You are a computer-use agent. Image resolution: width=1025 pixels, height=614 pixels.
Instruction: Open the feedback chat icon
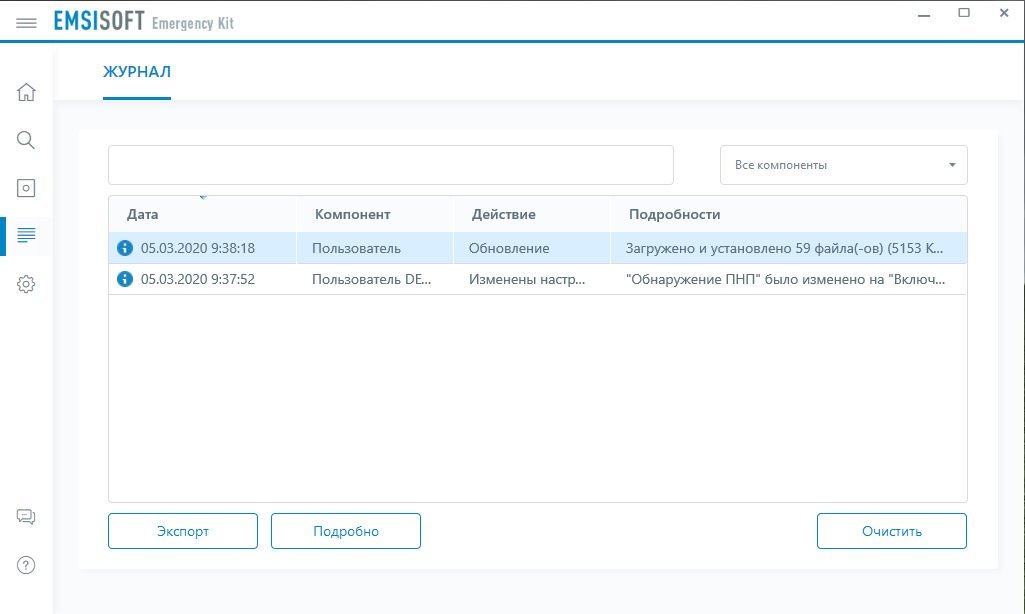pyautogui.click(x=27, y=517)
